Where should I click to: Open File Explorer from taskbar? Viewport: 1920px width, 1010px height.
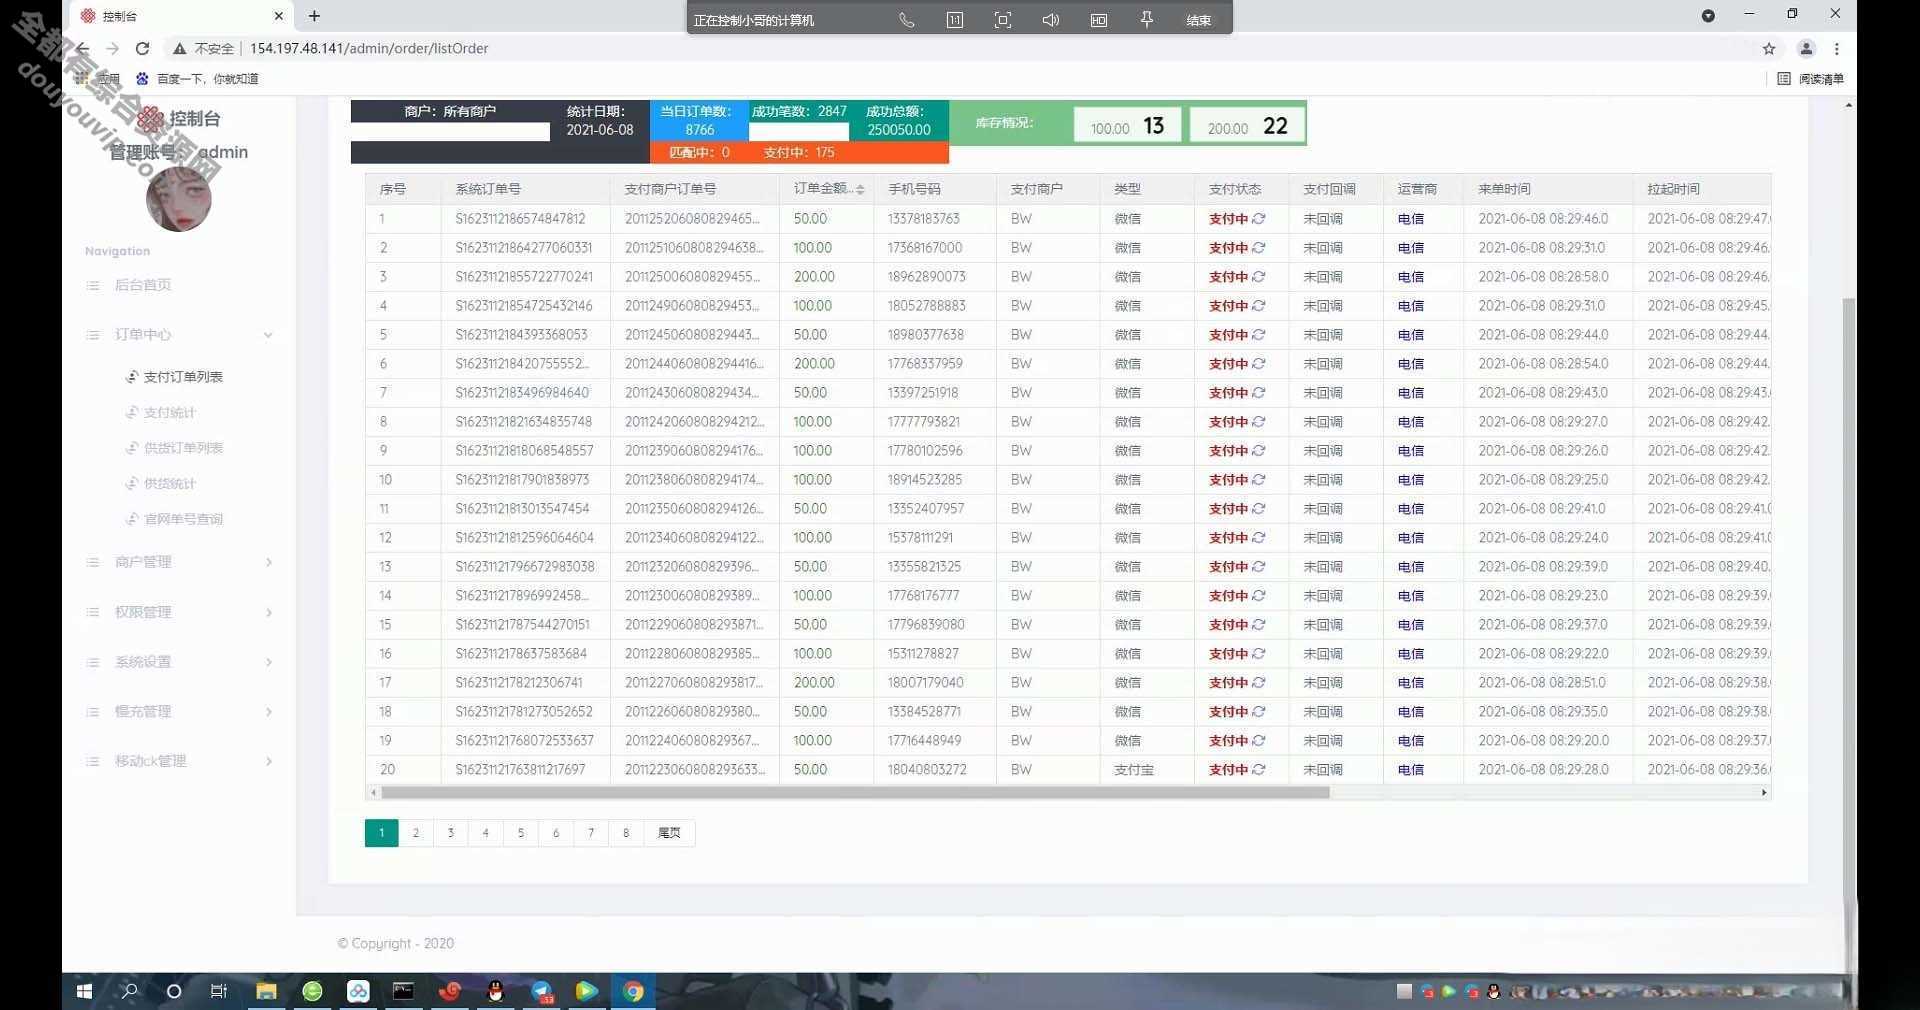click(x=266, y=991)
